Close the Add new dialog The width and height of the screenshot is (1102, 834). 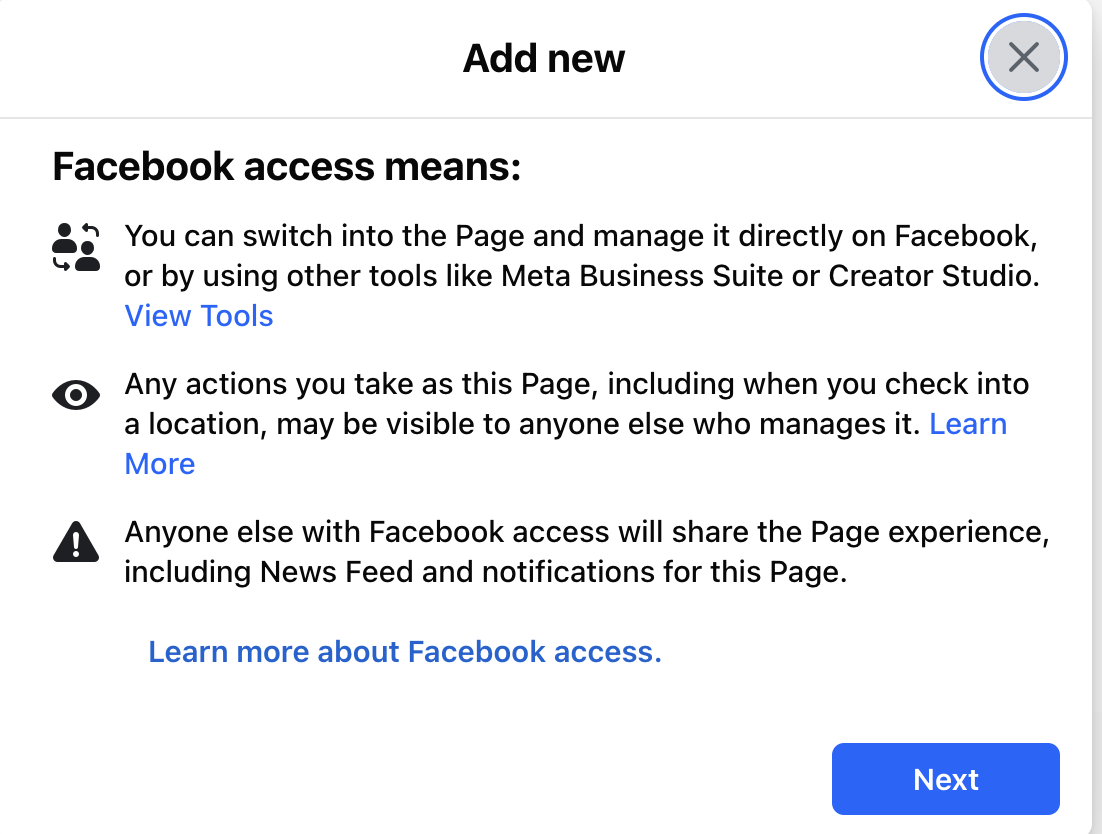(x=1023, y=58)
